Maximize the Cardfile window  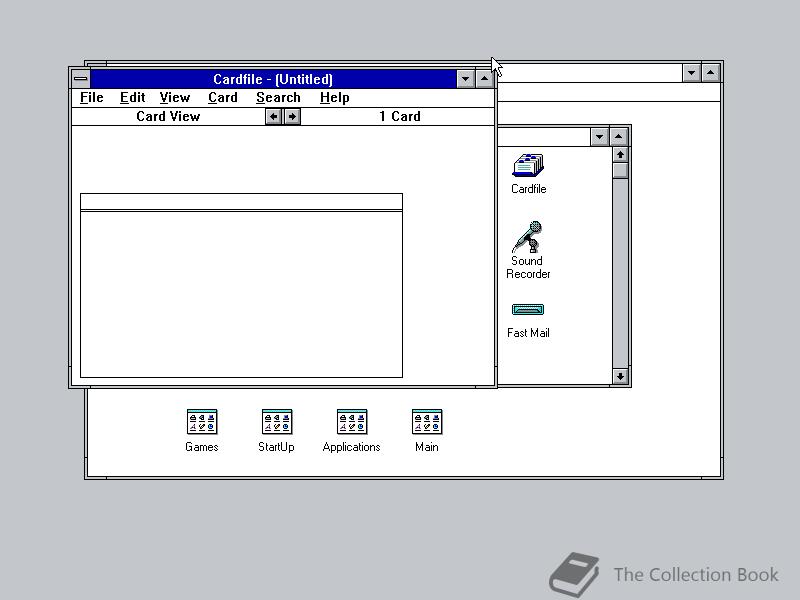click(x=484, y=79)
